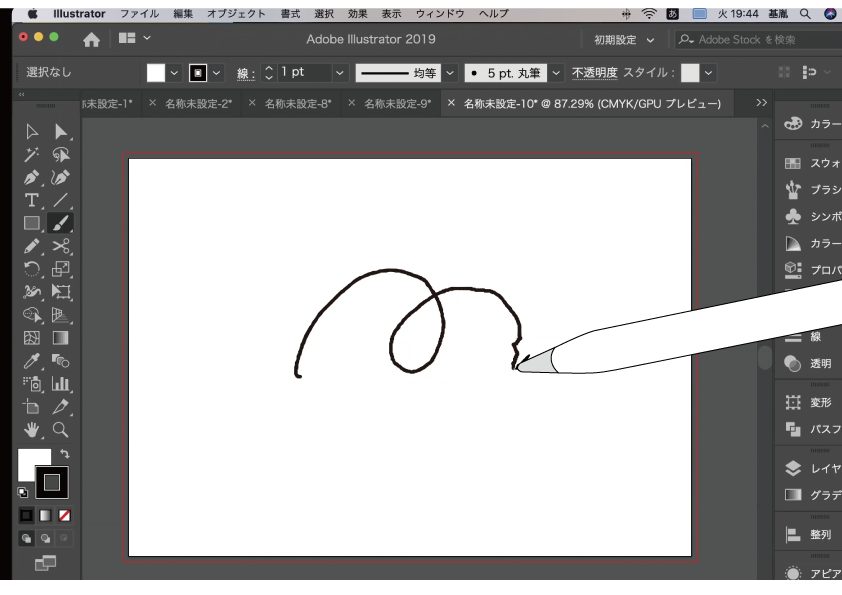This screenshot has width=842, height=595.
Task: Select the Paintbrush tool
Action: point(60,223)
